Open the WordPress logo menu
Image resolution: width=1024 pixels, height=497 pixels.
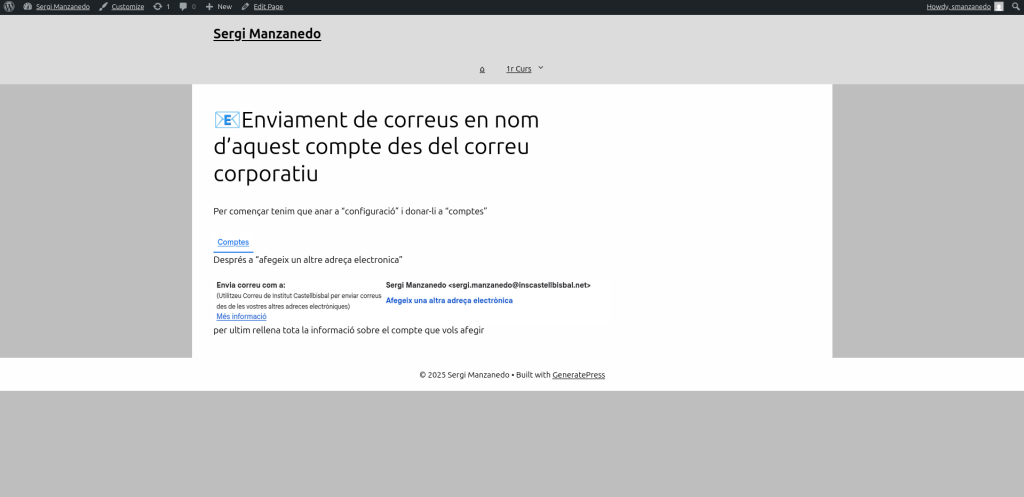click(9, 6)
